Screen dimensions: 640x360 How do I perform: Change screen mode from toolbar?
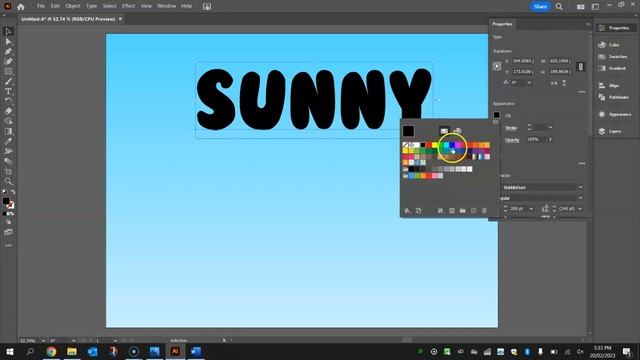(8, 232)
